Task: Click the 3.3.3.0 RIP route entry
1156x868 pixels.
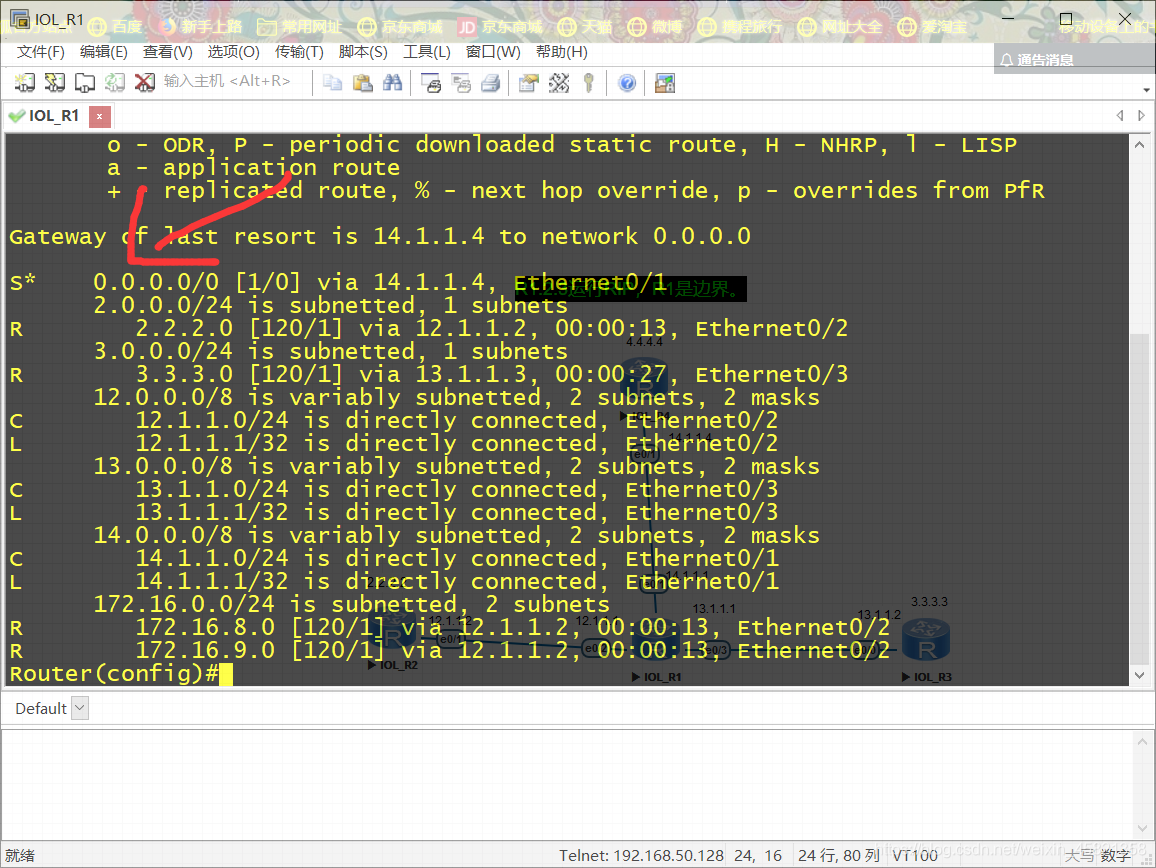Action: [x=428, y=375]
